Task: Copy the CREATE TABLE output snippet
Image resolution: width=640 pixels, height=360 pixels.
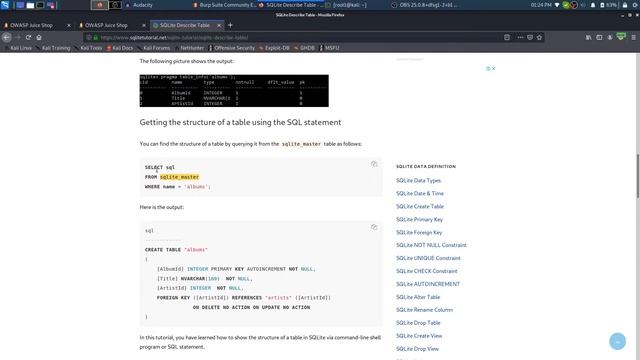Action: (x=374, y=227)
